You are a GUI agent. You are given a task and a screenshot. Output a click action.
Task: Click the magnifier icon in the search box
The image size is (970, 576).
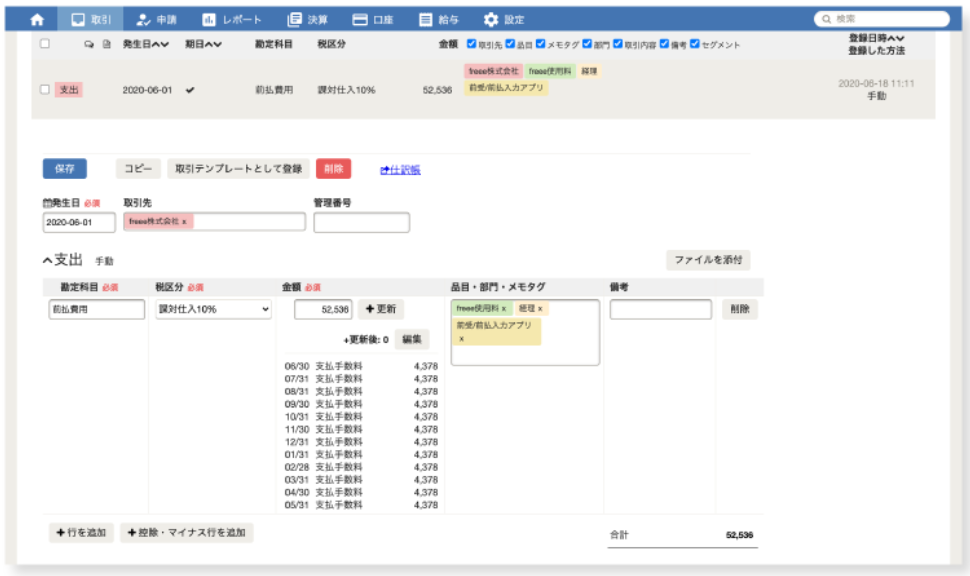click(826, 19)
